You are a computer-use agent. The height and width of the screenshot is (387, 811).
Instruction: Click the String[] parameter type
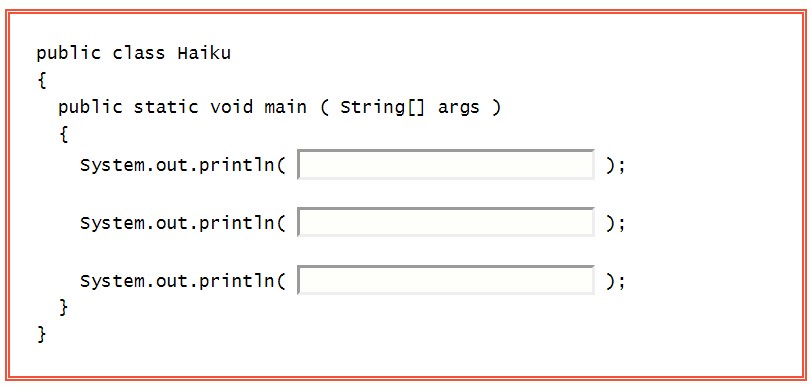coord(382,107)
